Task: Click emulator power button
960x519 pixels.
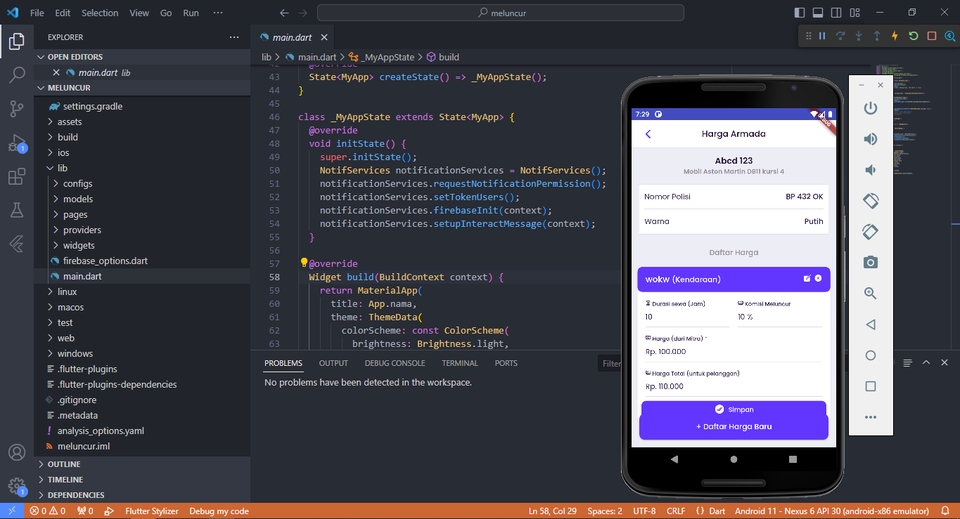Action: click(x=871, y=108)
